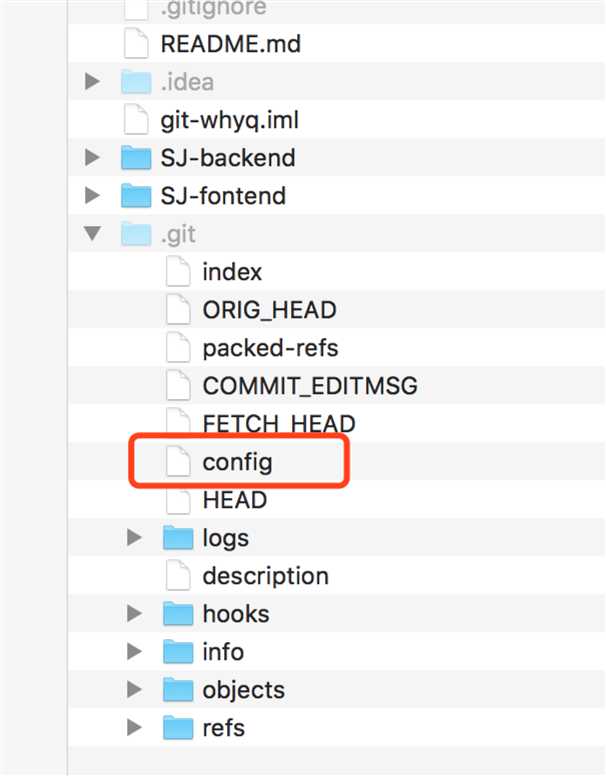Collapse the .git folder
The height and width of the screenshot is (776, 606).
(92, 234)
